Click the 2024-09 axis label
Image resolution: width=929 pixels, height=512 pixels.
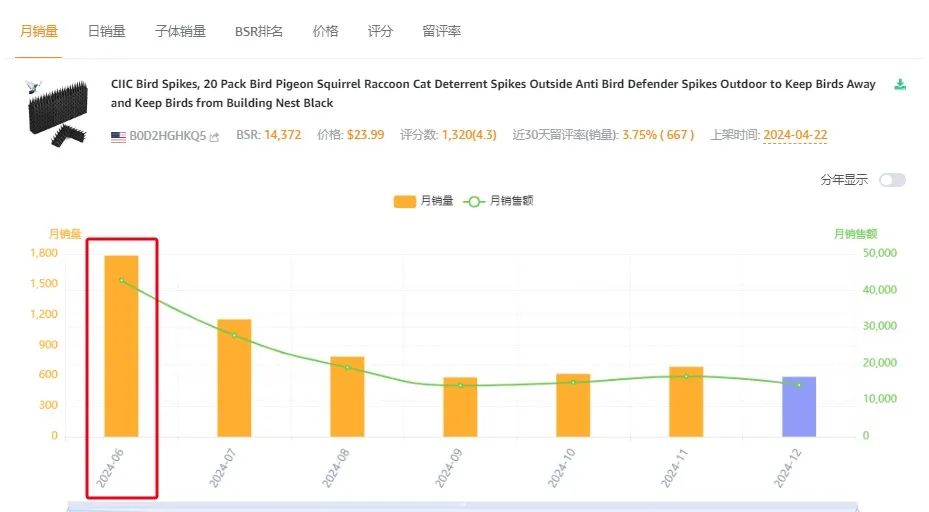click(449, 468)
